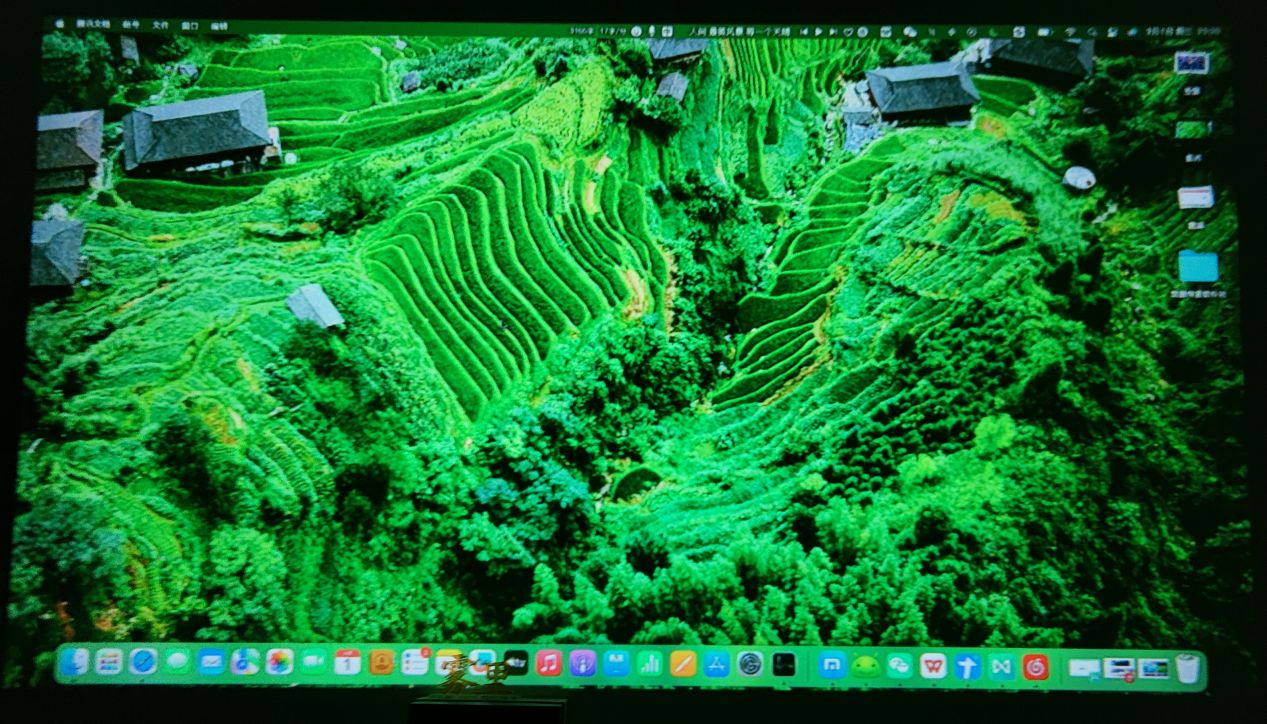Skip to previous track in menu bar
Image resolution: width=1267 pixels, height=724 pixels.
click(804, 31)
